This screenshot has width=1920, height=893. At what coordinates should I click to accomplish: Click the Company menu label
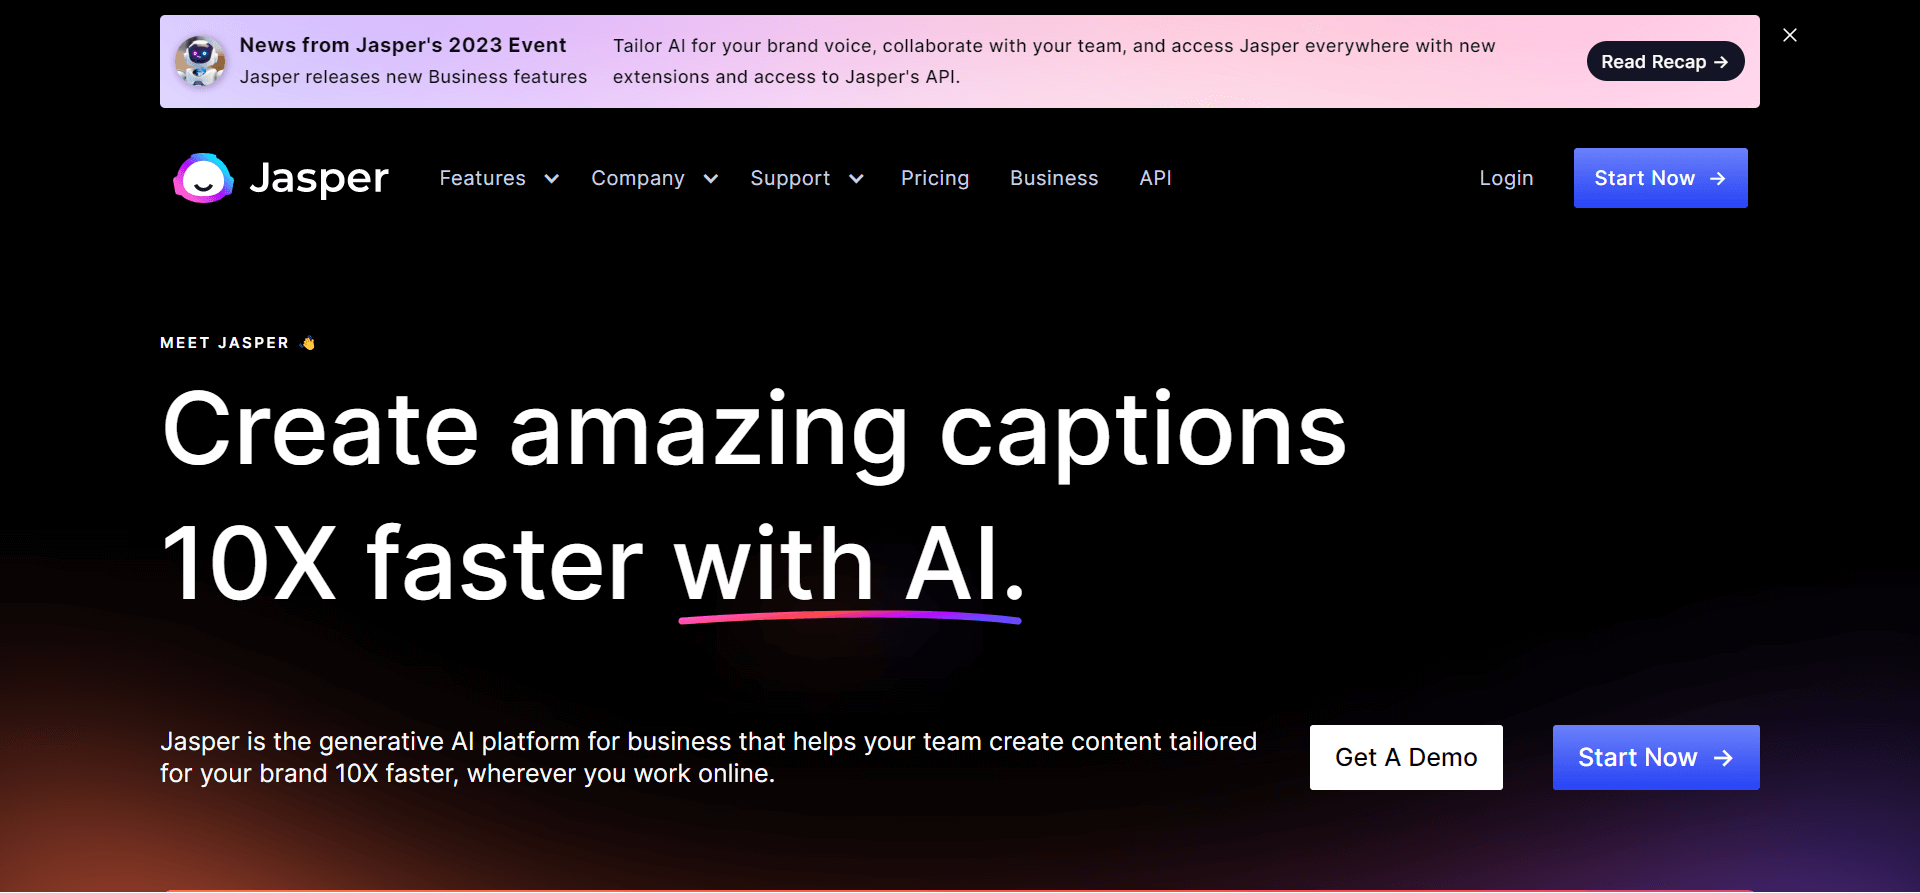(638, 178)
